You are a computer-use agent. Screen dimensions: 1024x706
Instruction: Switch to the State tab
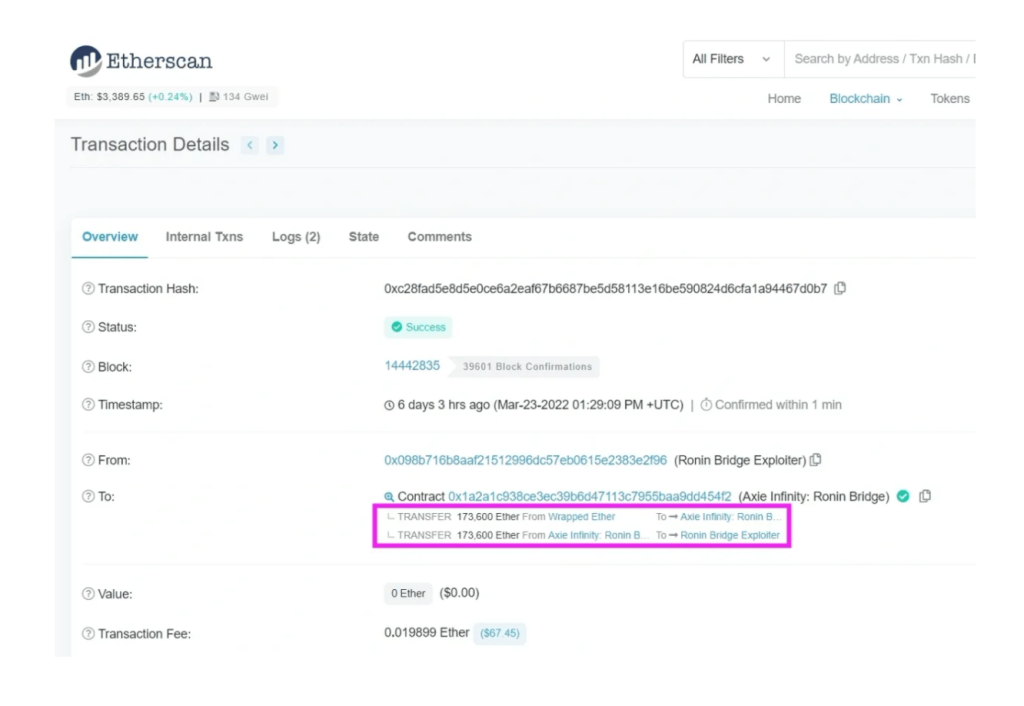364,237
